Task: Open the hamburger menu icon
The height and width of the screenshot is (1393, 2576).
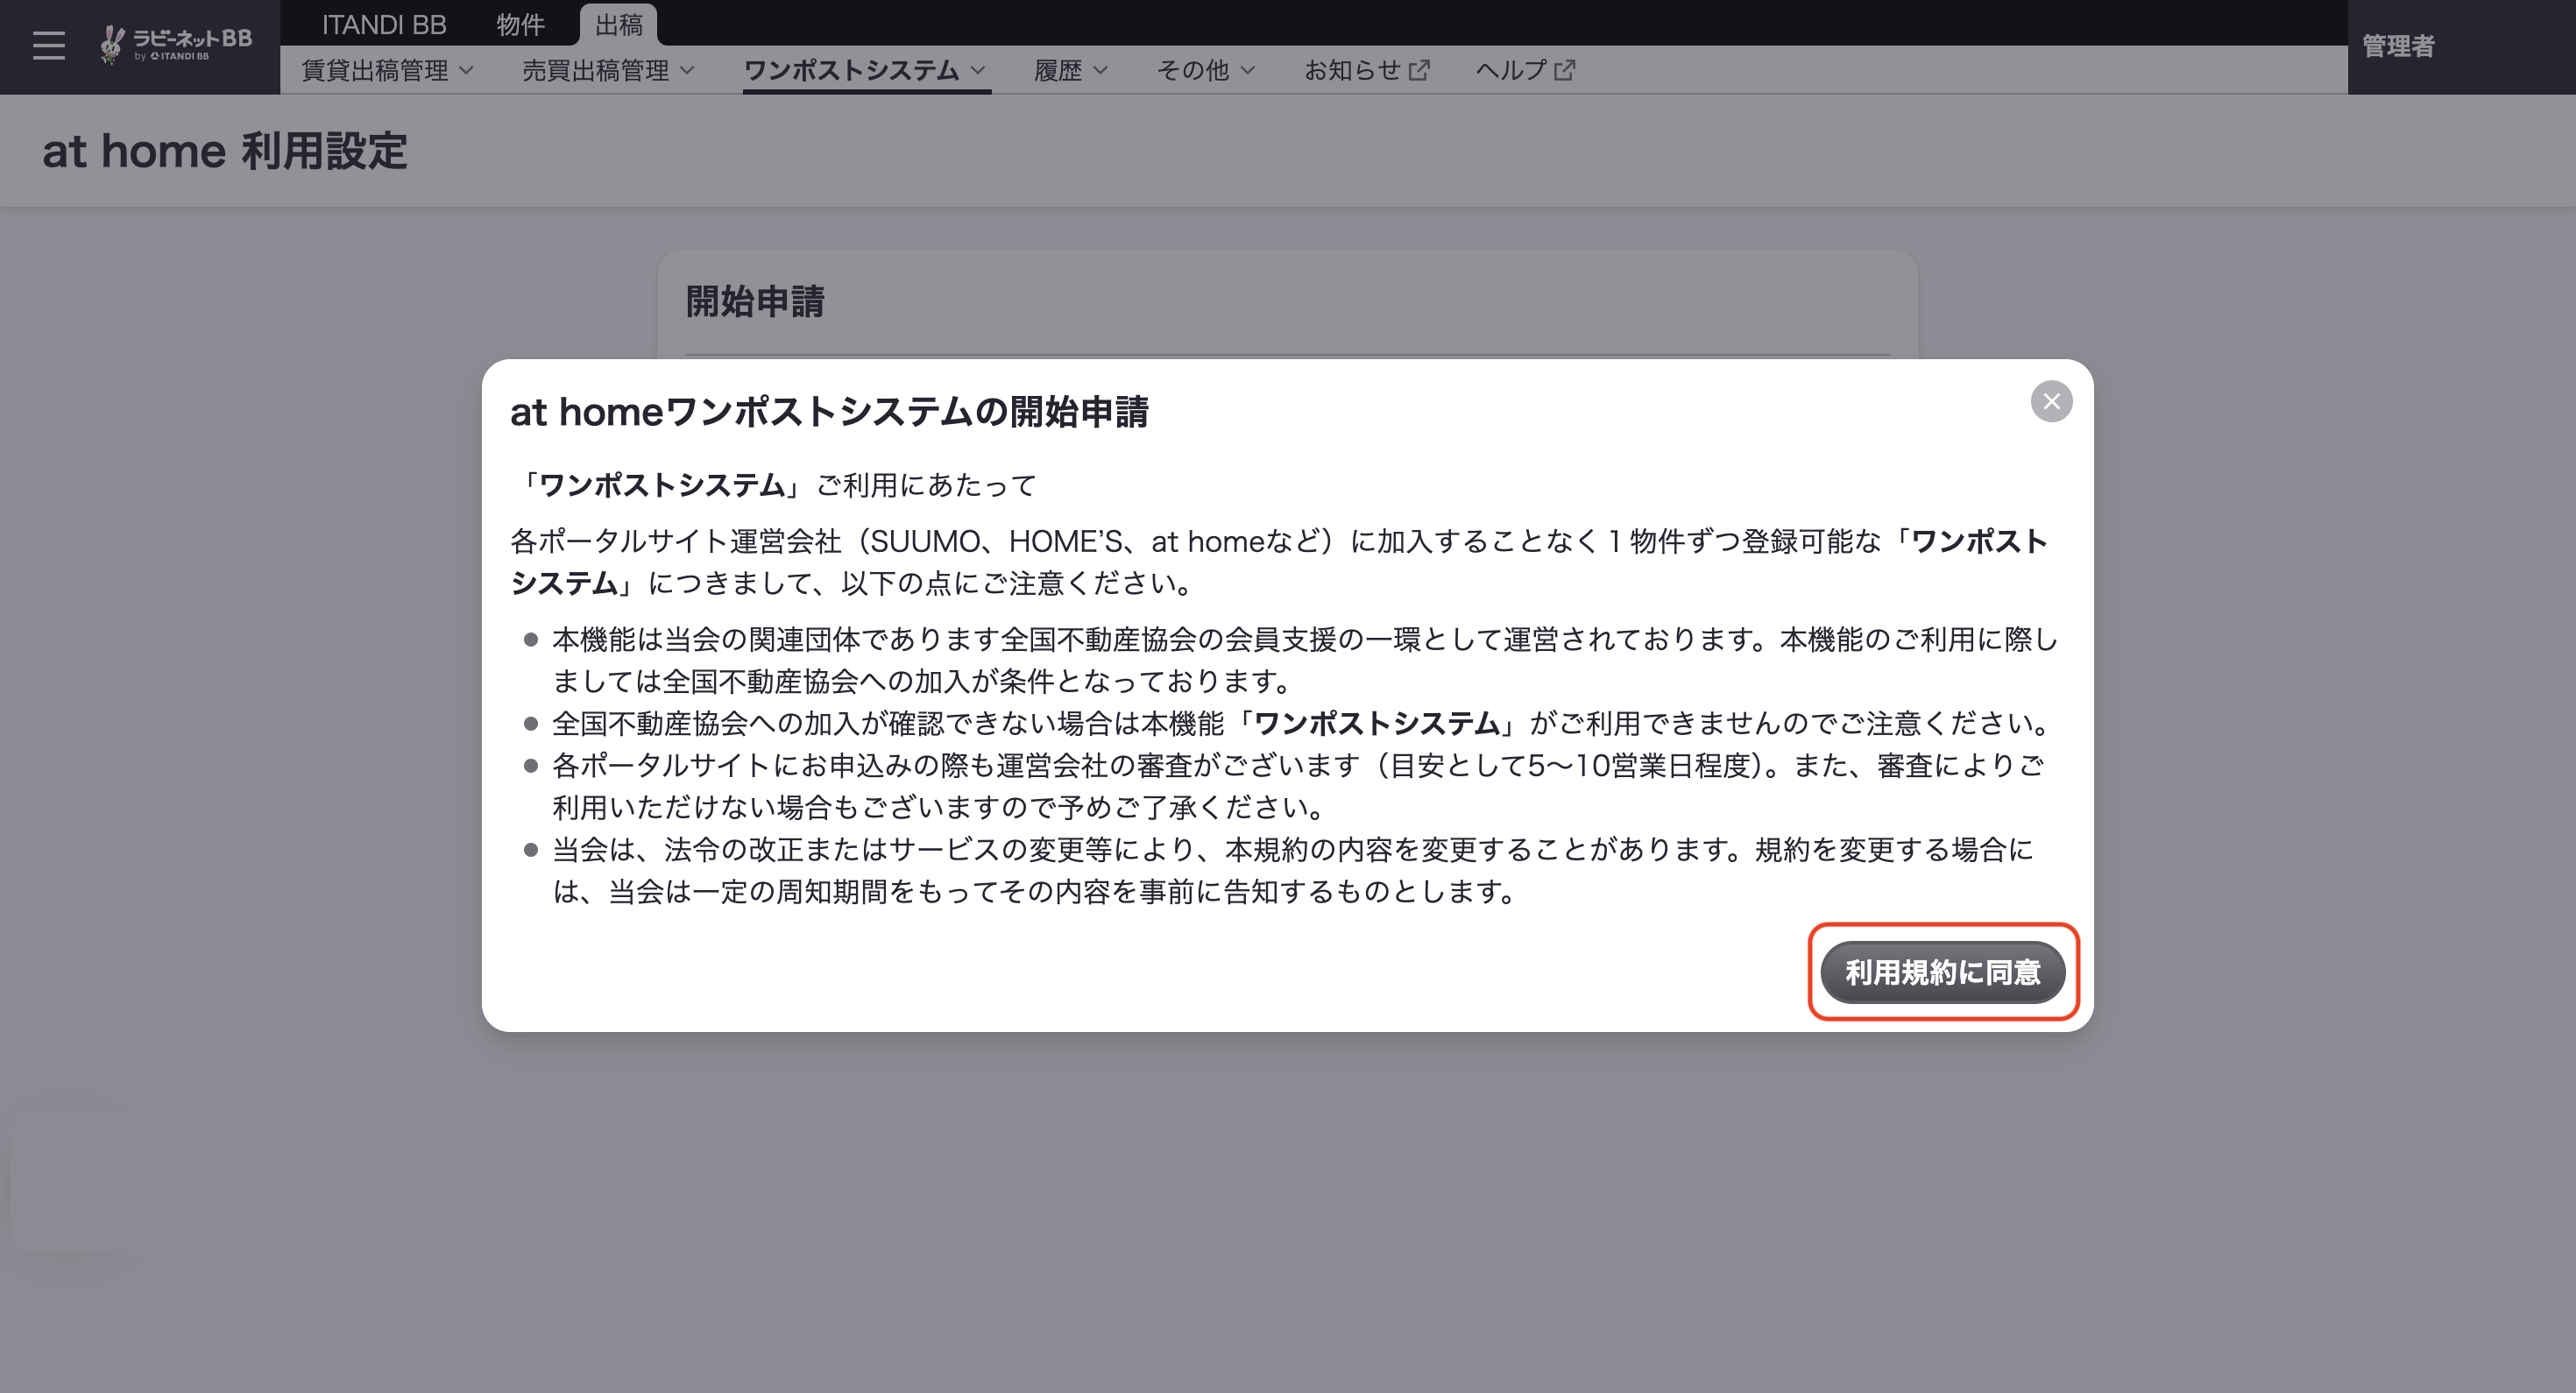Action: point(48,46)
